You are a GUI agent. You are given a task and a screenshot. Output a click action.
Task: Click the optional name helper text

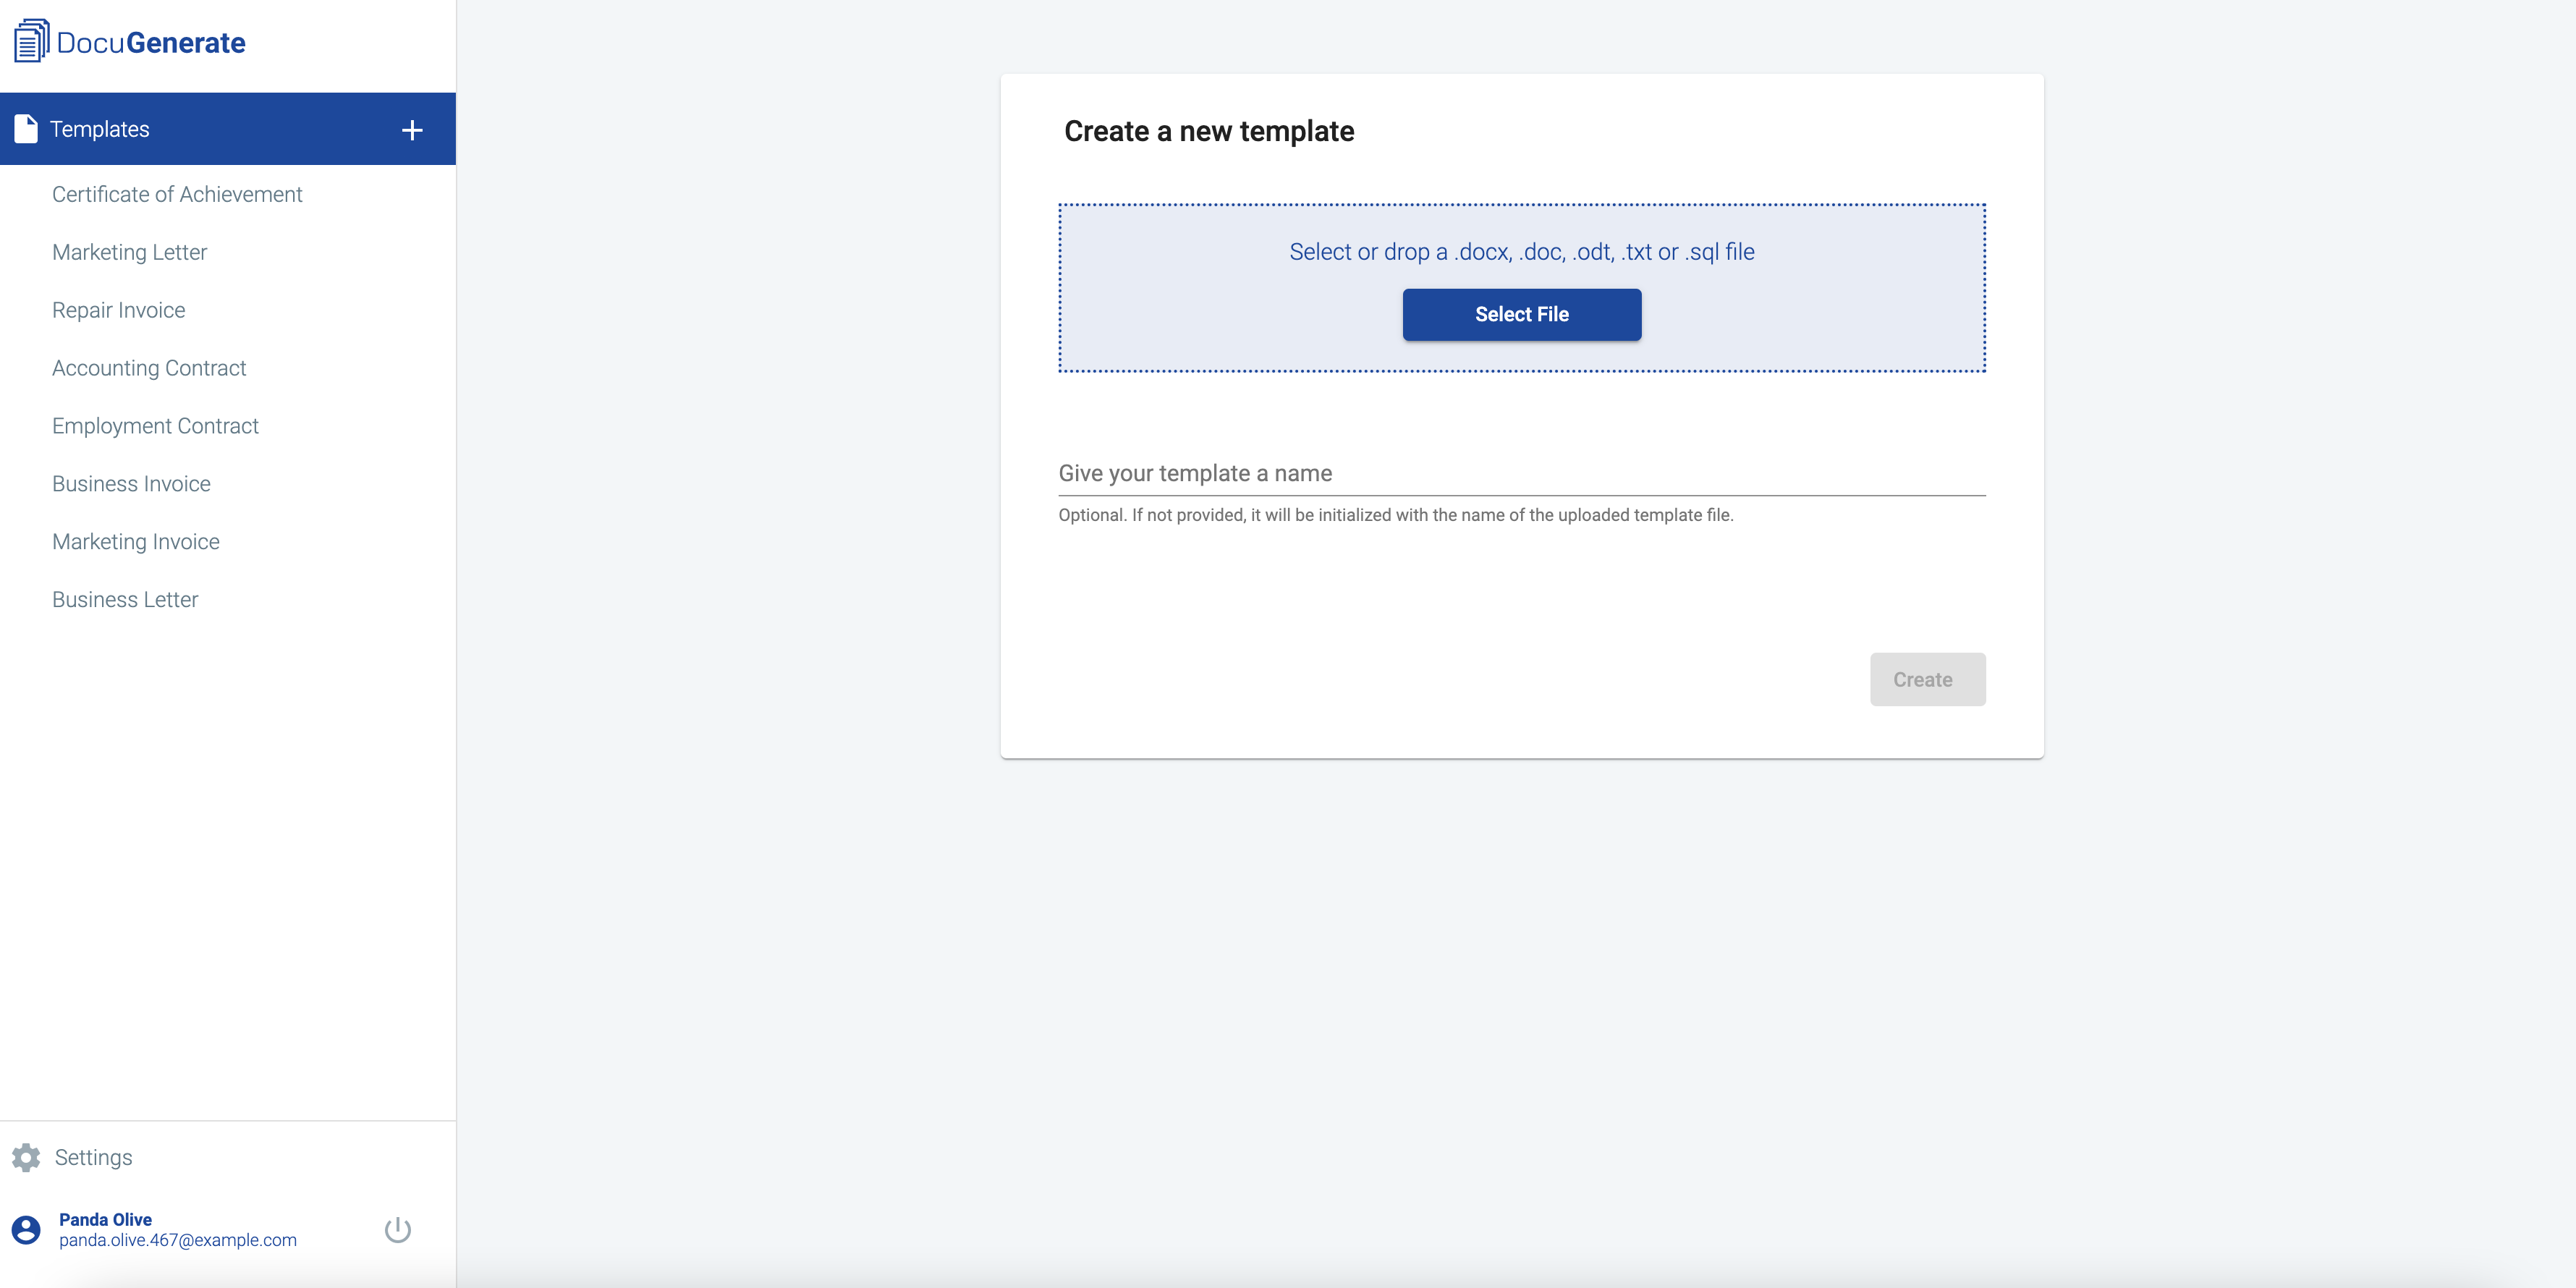(1395, 515)
